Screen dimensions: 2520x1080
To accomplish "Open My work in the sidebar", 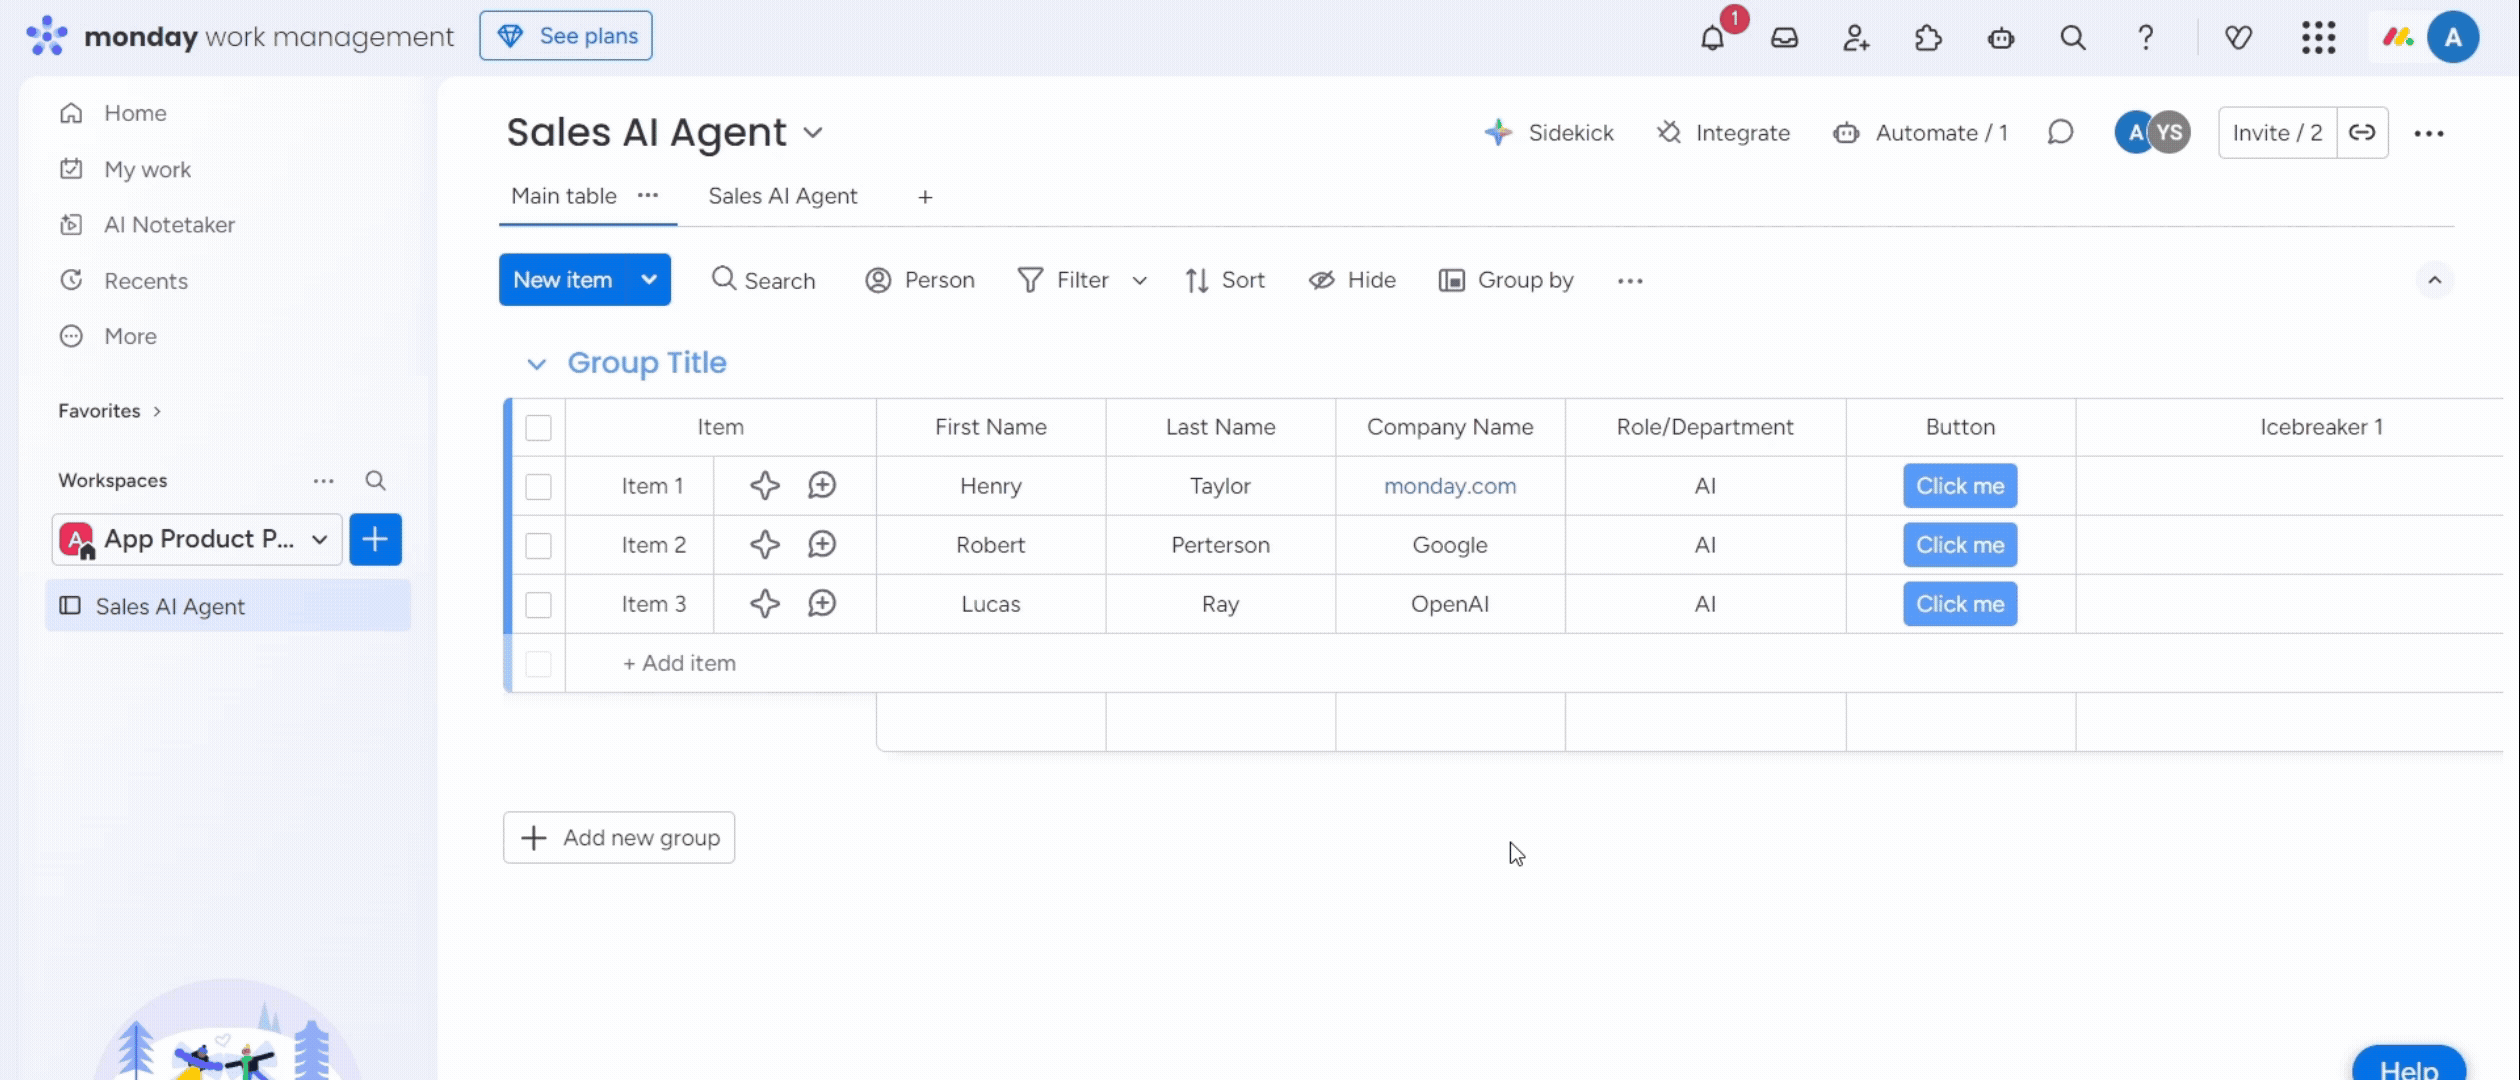I will (x=147, y=169).
